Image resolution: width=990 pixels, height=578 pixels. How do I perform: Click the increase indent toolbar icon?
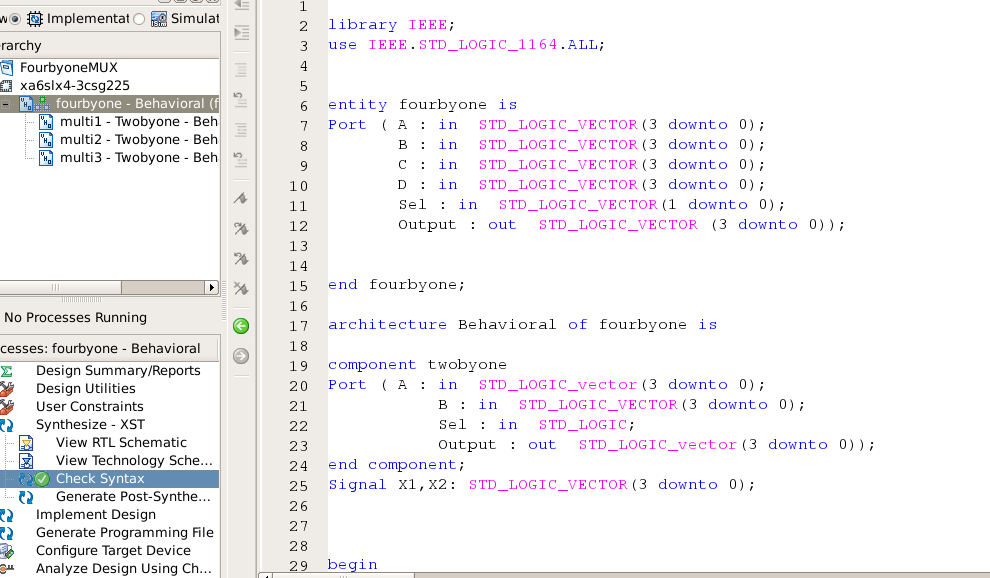[241, 32]
